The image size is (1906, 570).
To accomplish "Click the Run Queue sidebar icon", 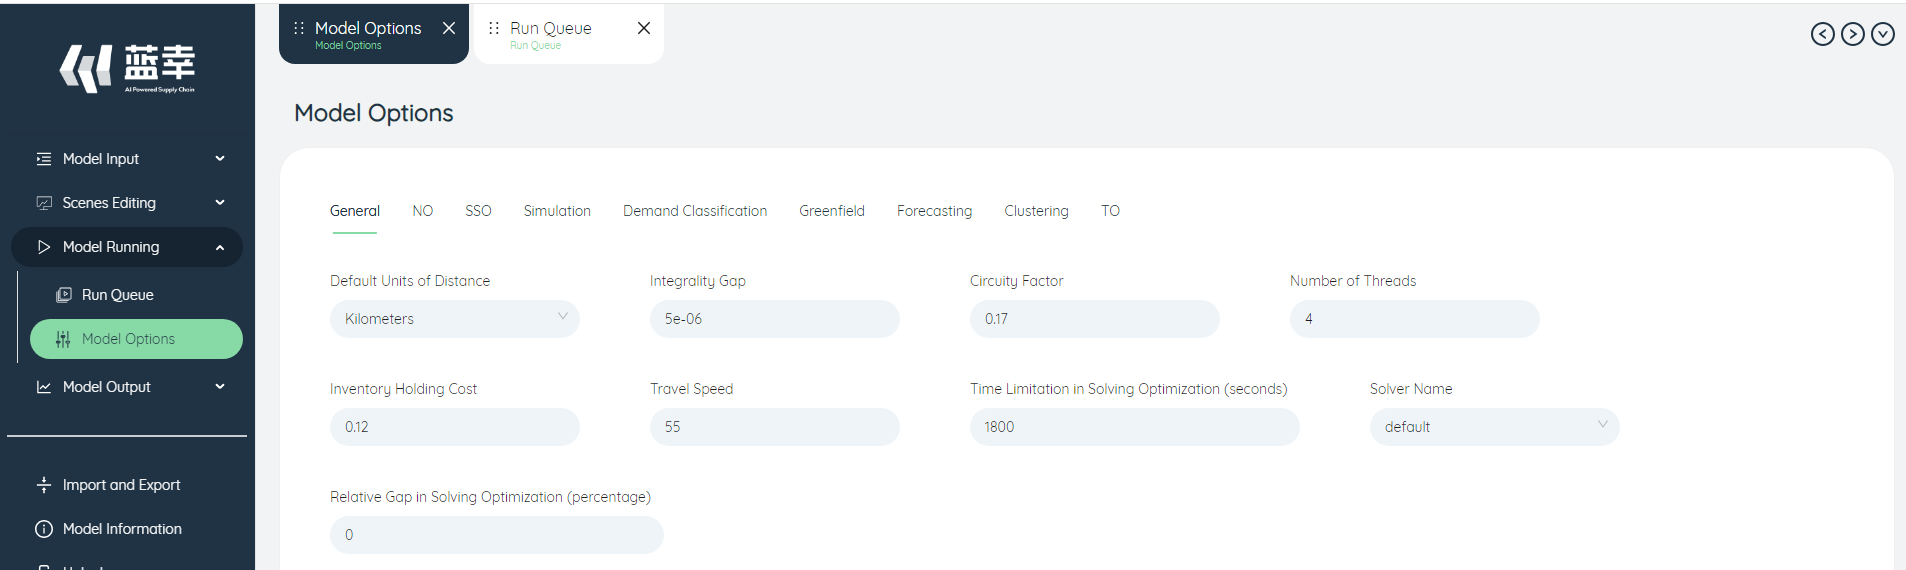I will click(64, 295).
